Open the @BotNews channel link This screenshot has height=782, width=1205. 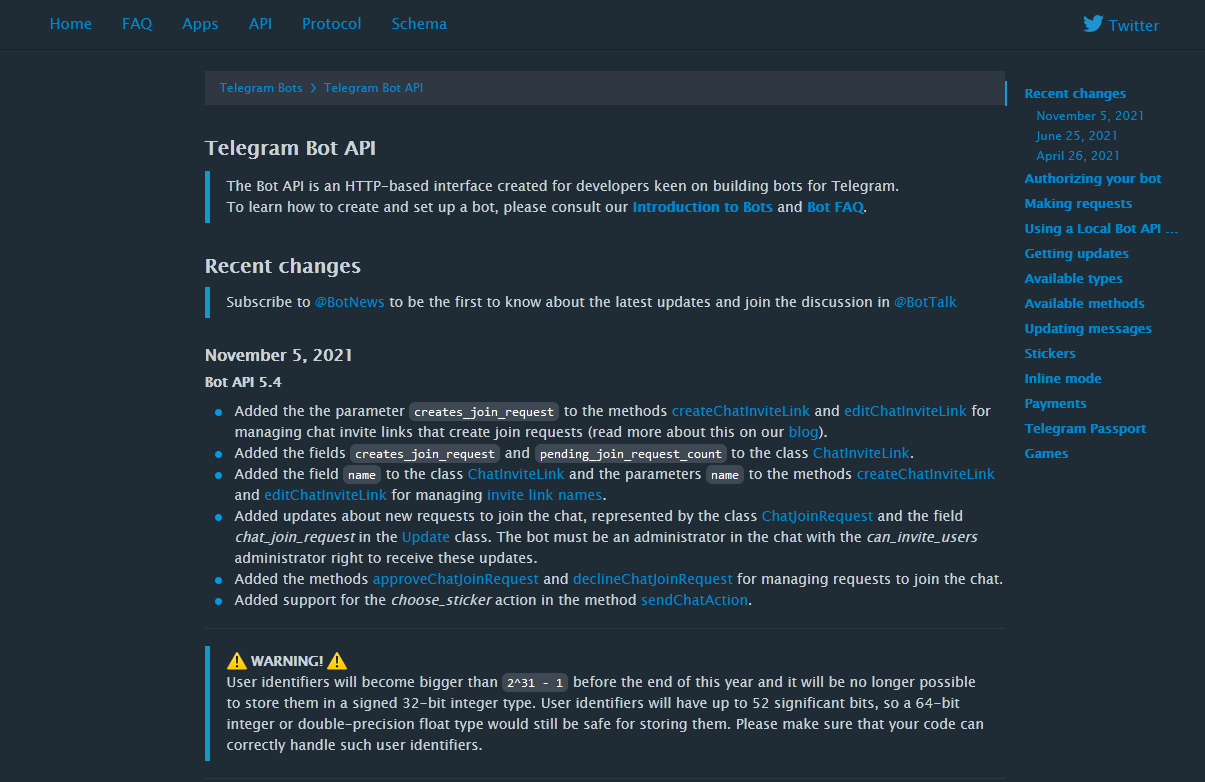(x=349, y=302)
